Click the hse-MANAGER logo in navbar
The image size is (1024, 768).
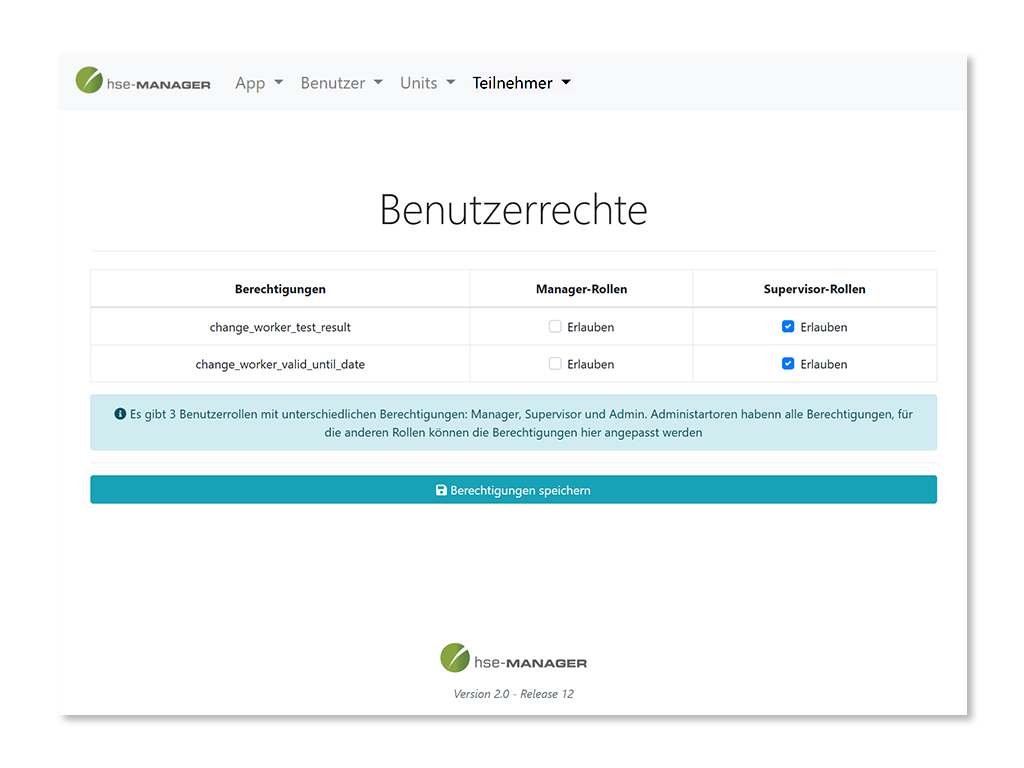[x=143, y=82]
